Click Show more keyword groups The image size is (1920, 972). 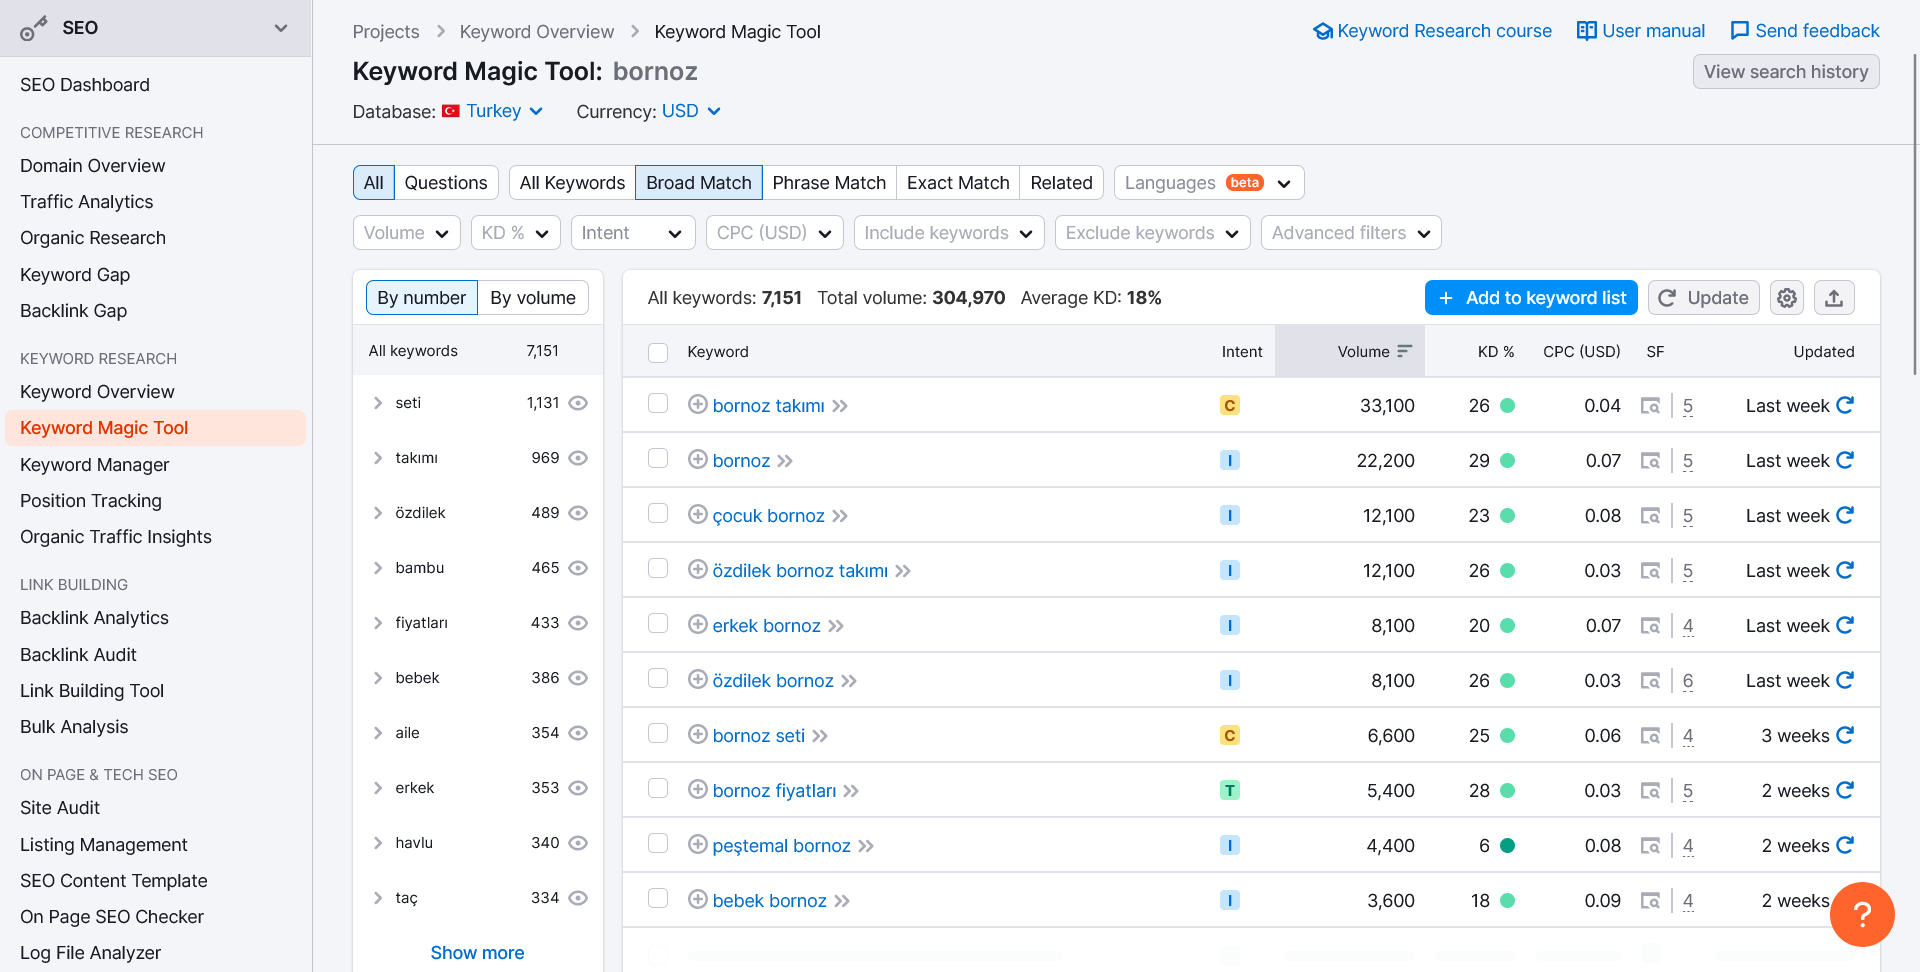coord(477,953)
